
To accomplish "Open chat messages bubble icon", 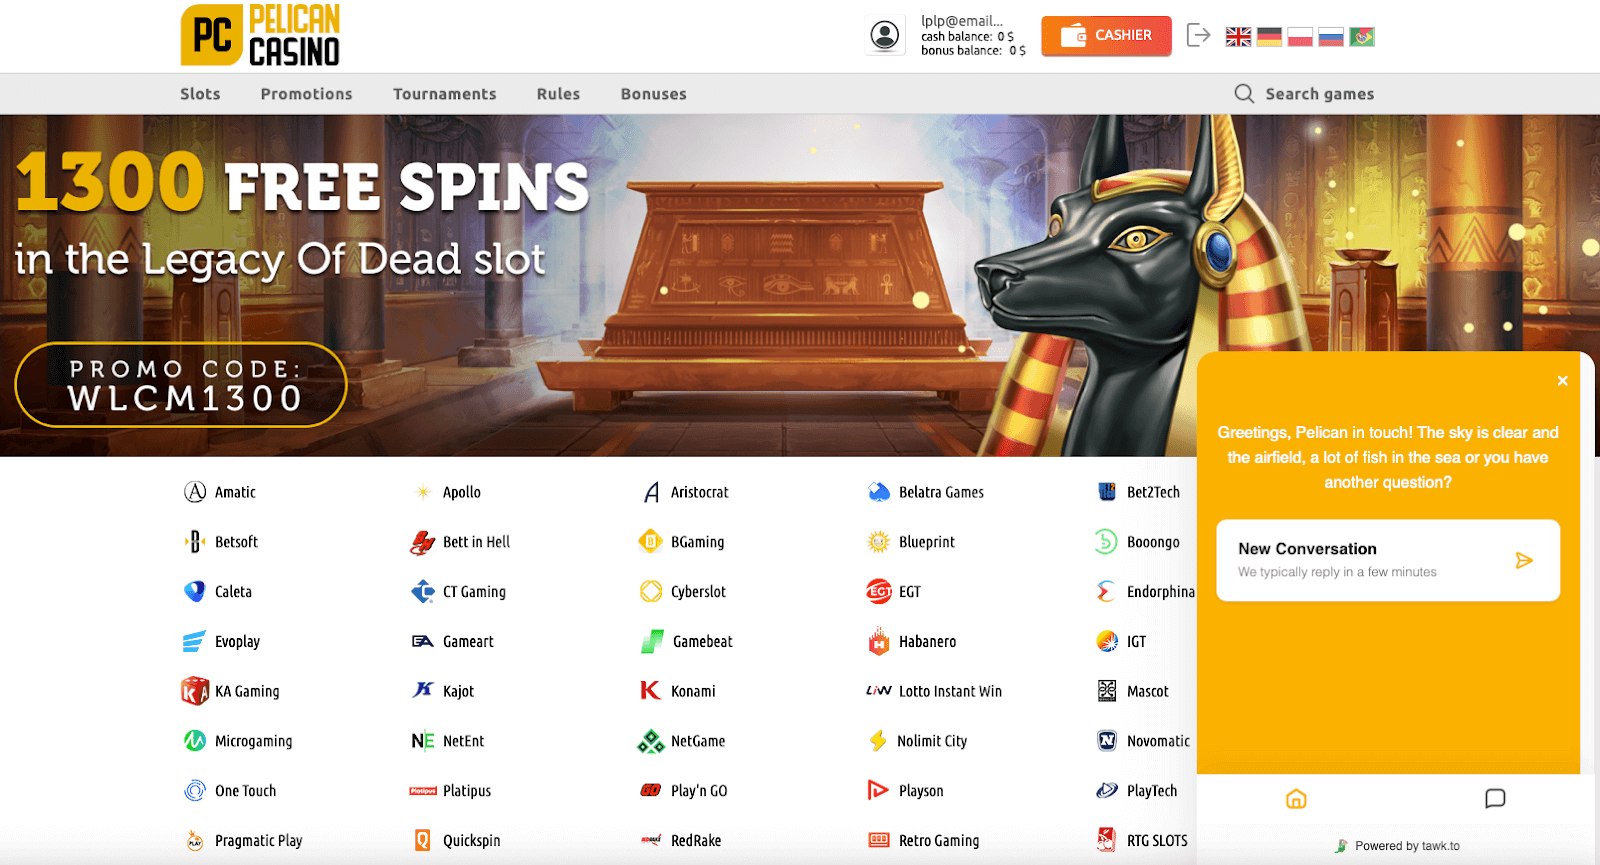I will point(1495,798).
